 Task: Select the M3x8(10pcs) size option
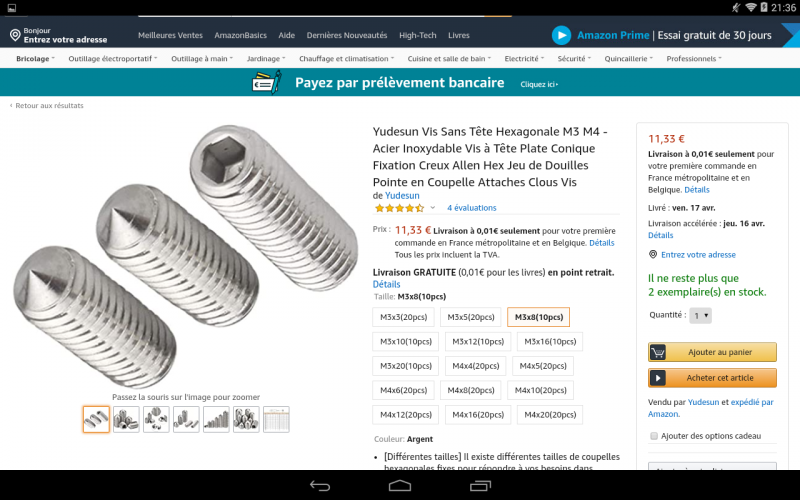coord(538,317)
